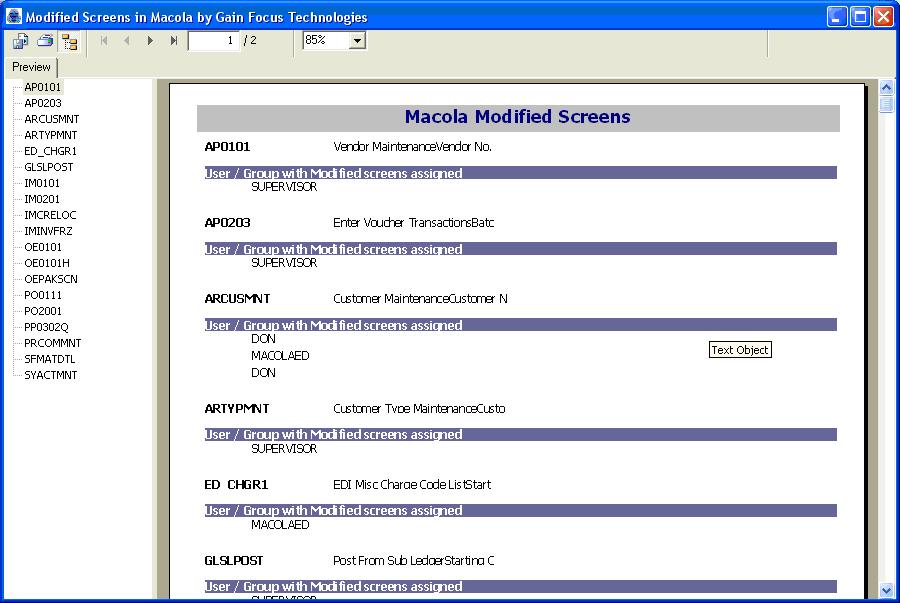Maximize the Modified Screens window
The image size is (900, 603).
(860, 17)
